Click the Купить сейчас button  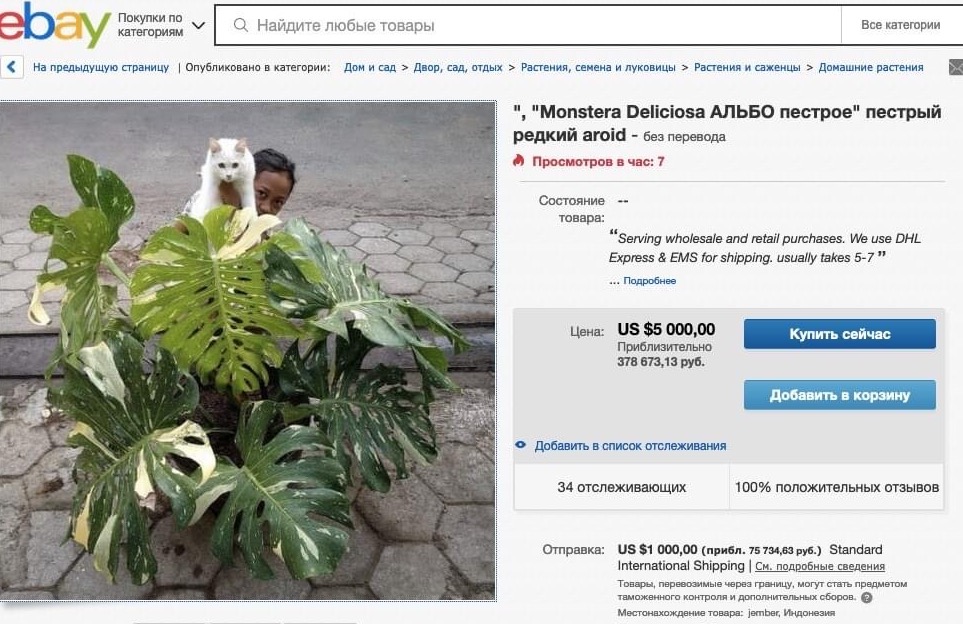pyautogui.click(x=840, y=334)
